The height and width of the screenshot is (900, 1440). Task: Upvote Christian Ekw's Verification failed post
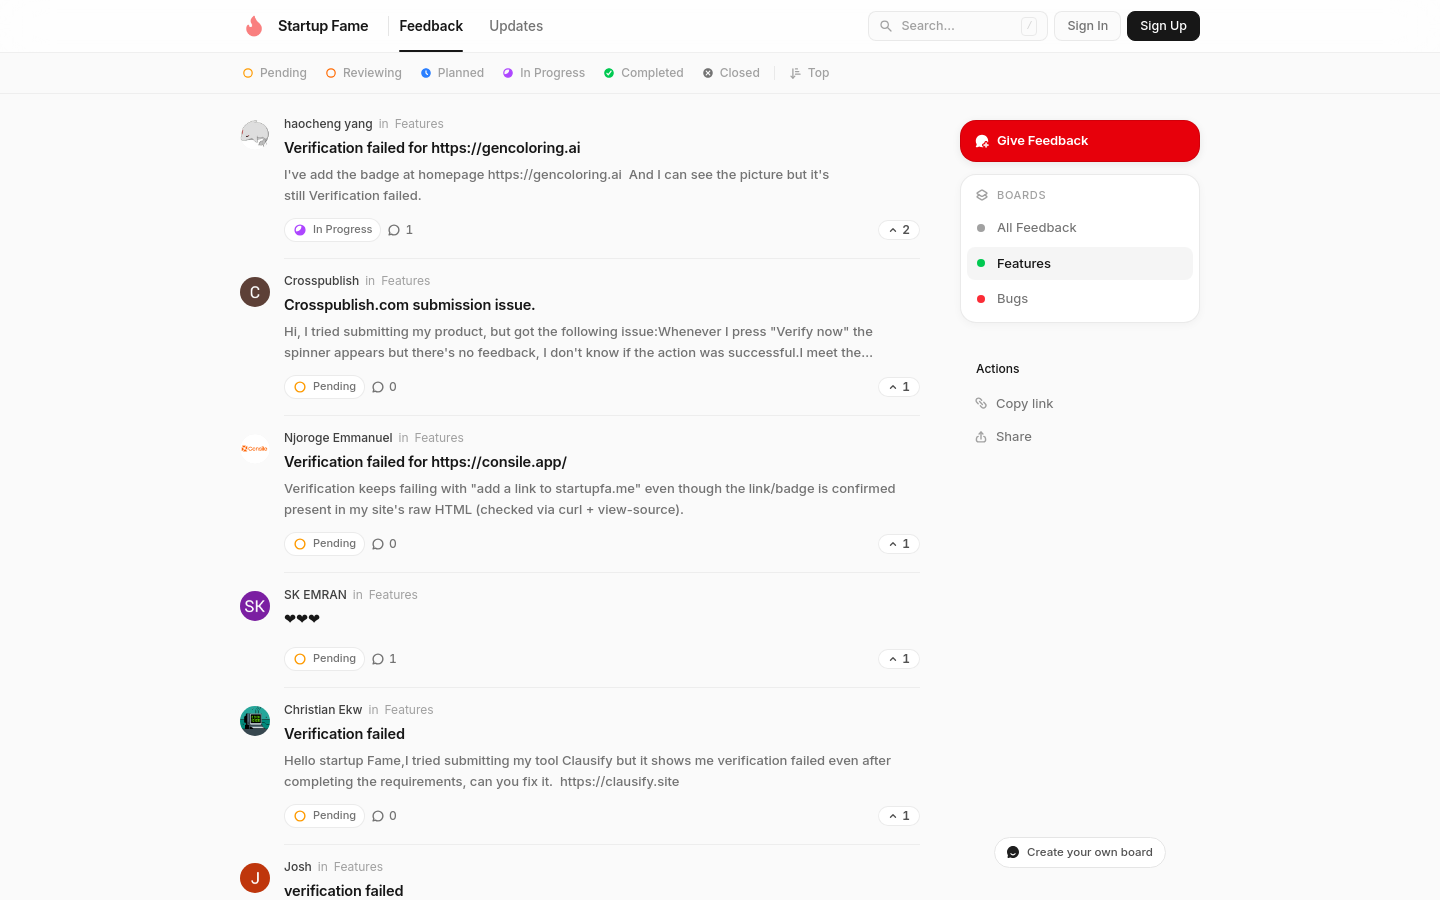(899, 816)
